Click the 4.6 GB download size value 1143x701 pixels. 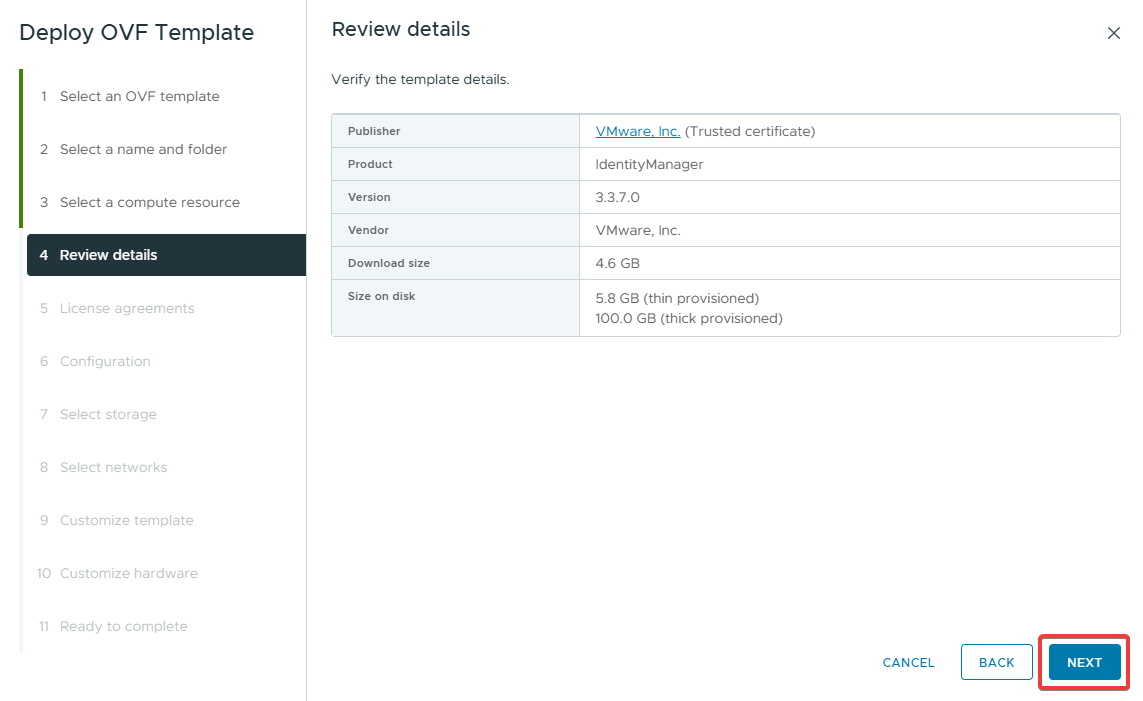617,263
